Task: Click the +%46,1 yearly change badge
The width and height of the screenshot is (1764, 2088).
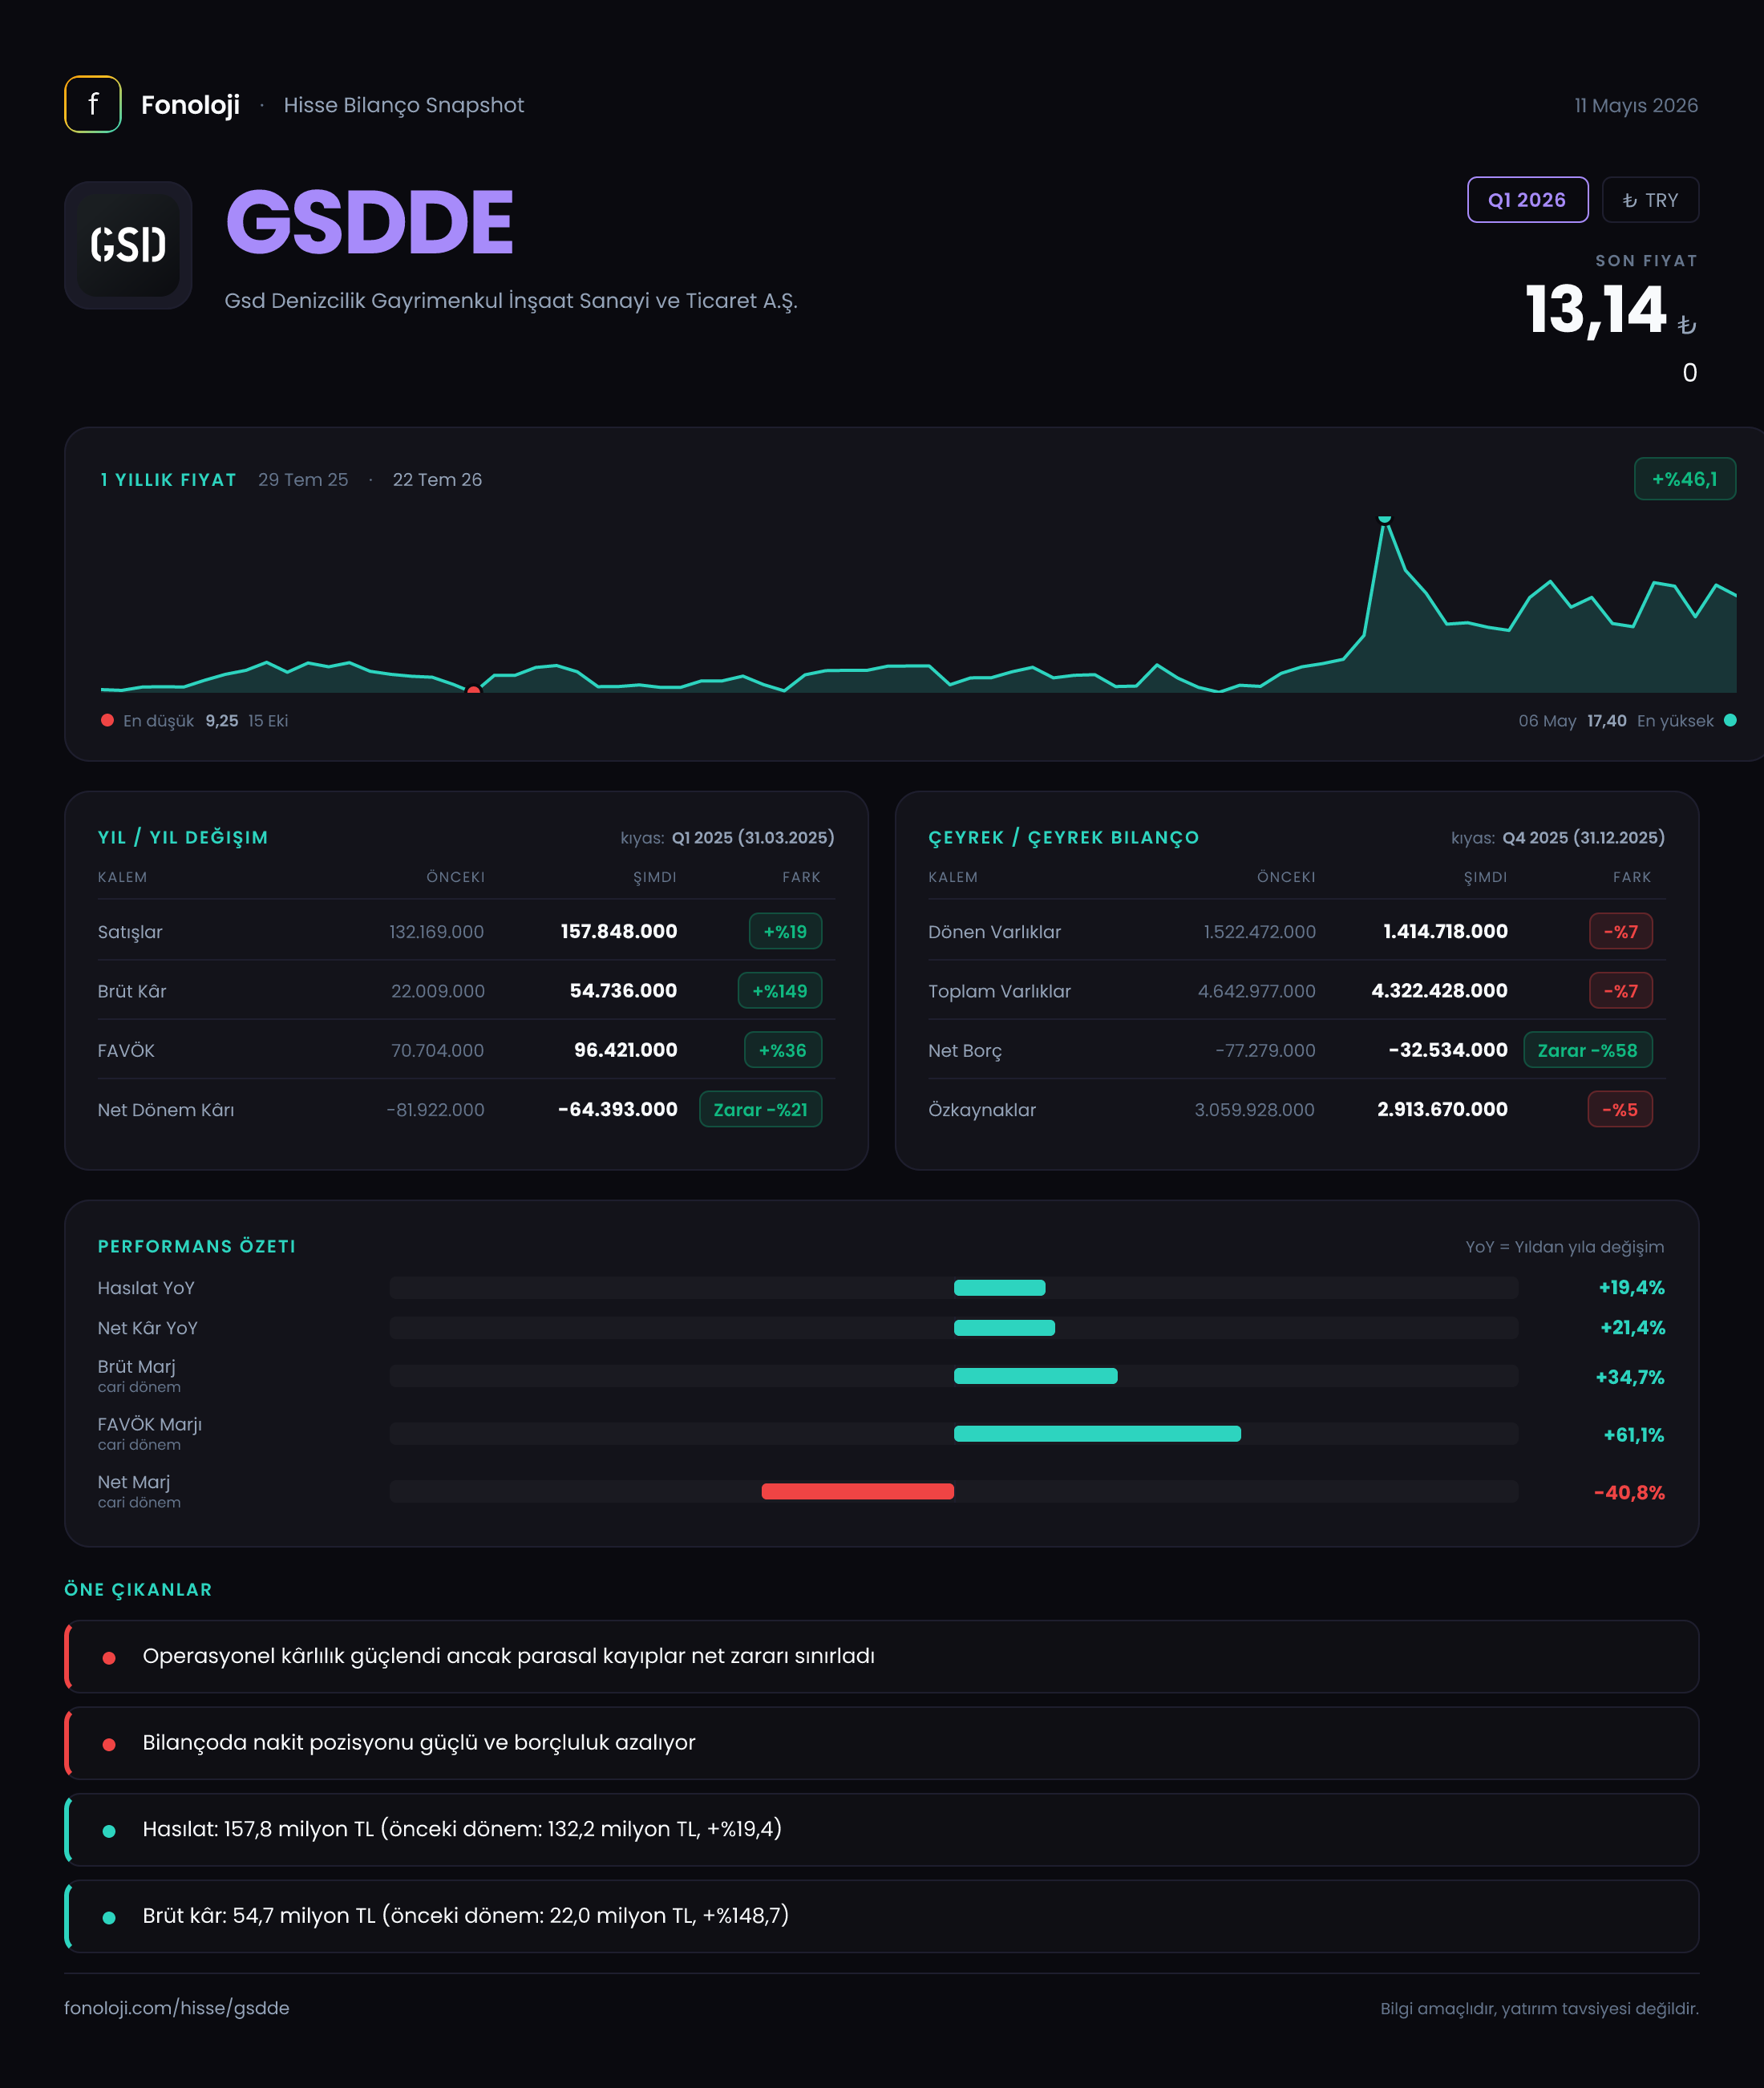Action: pos(1684,479)
